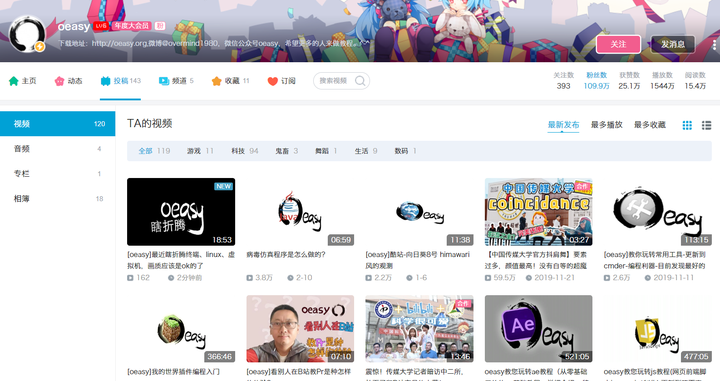Filter by 全部 119 category
The width and height of the screenshot is (720, 381).
(154, 151)
